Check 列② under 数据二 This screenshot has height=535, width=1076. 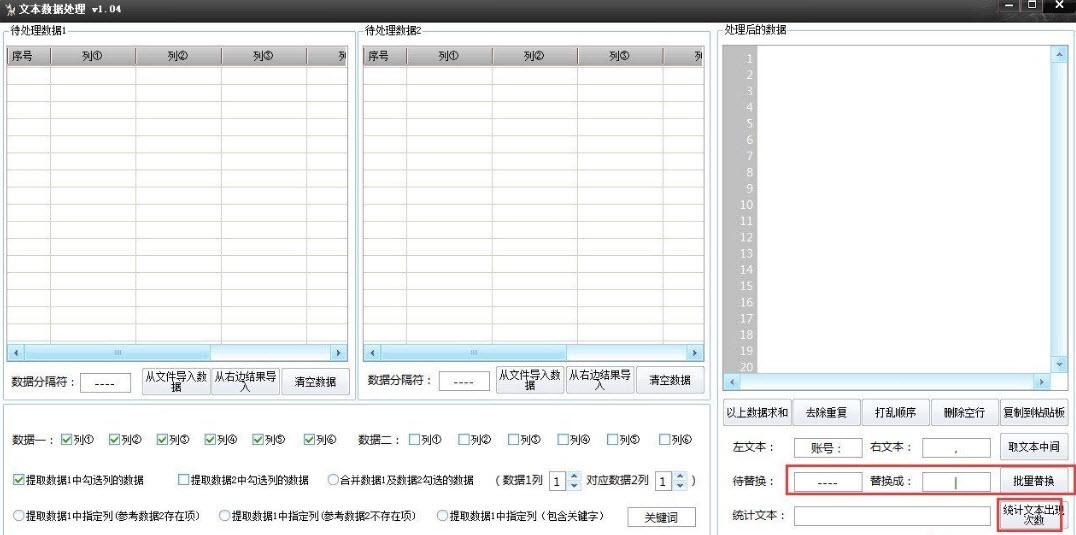(x=464, y=440)
